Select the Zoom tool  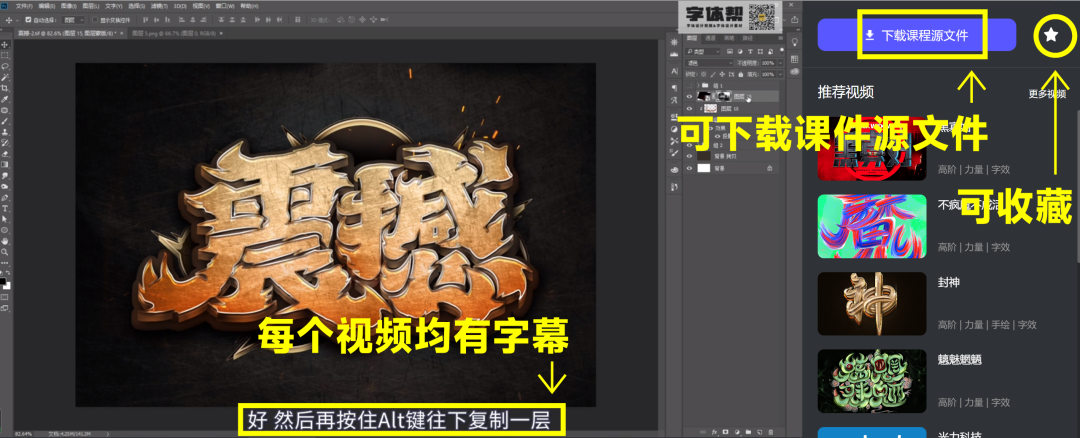click(6, 252)
